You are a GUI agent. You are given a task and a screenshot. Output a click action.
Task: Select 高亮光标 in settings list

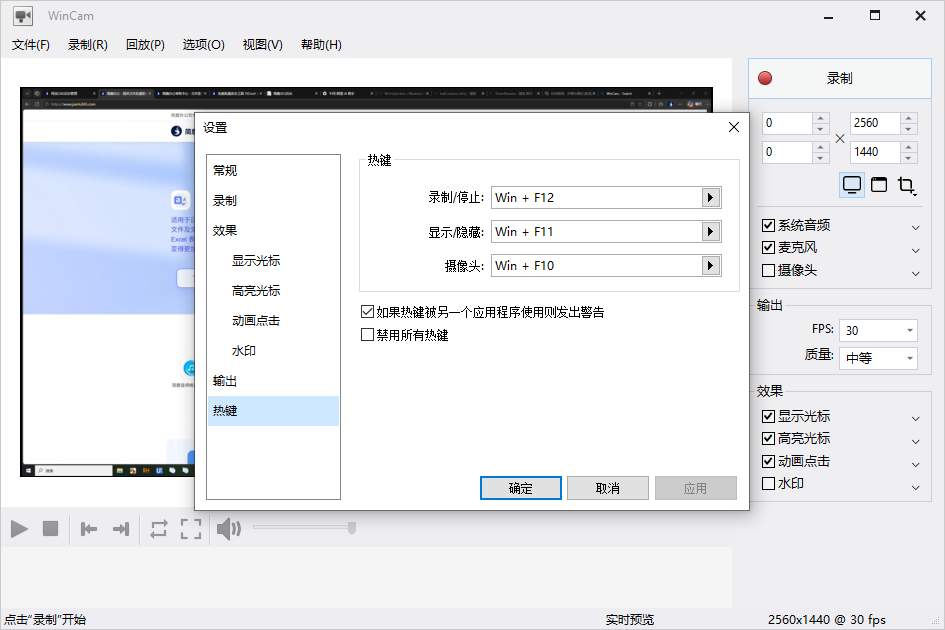pyautogui.click(x=273, y=291)
